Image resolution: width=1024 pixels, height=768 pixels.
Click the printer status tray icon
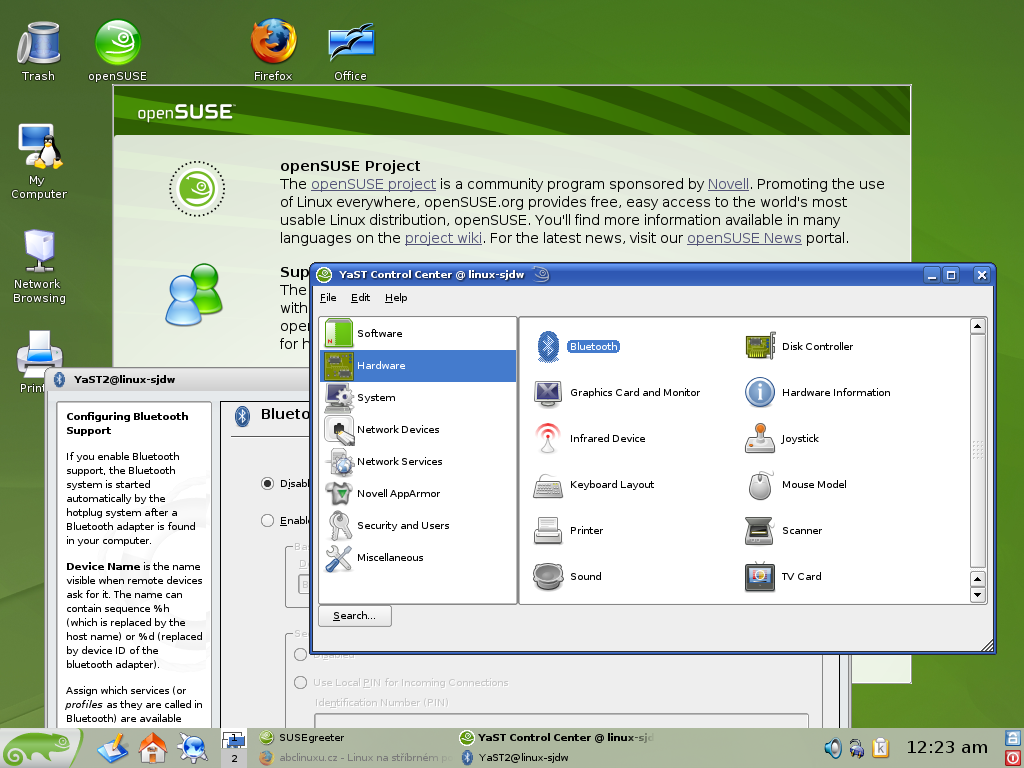pos(857,748)
